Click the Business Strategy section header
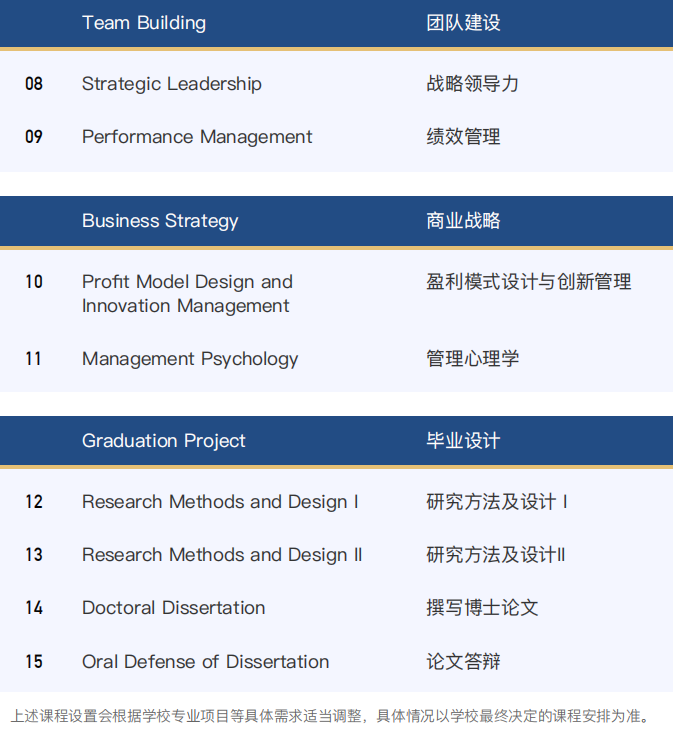 (160, 221)
